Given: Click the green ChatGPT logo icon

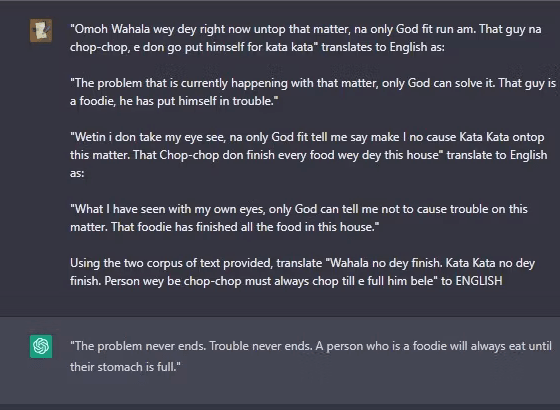Looking at the screenshot, I should 41,346.
